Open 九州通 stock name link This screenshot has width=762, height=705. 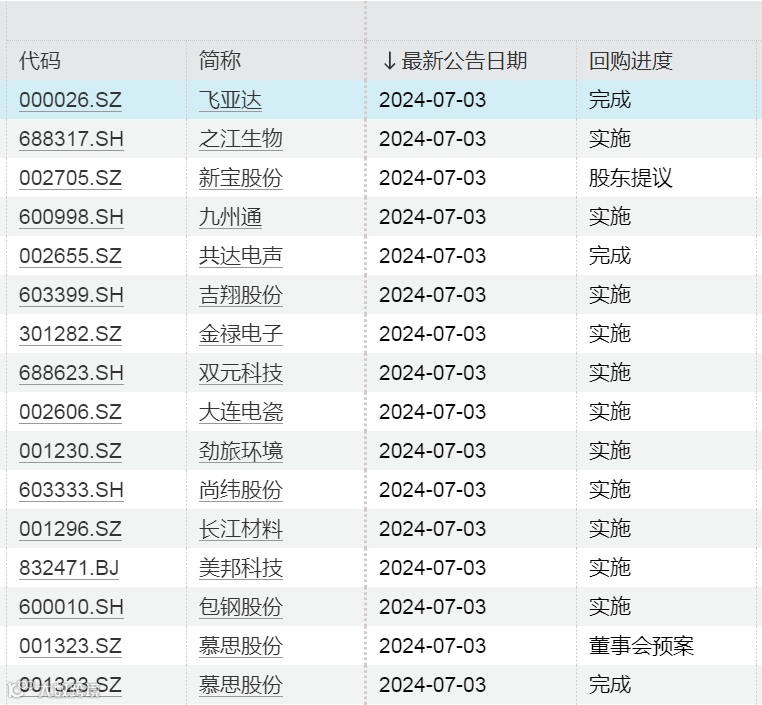coord(230,217)
